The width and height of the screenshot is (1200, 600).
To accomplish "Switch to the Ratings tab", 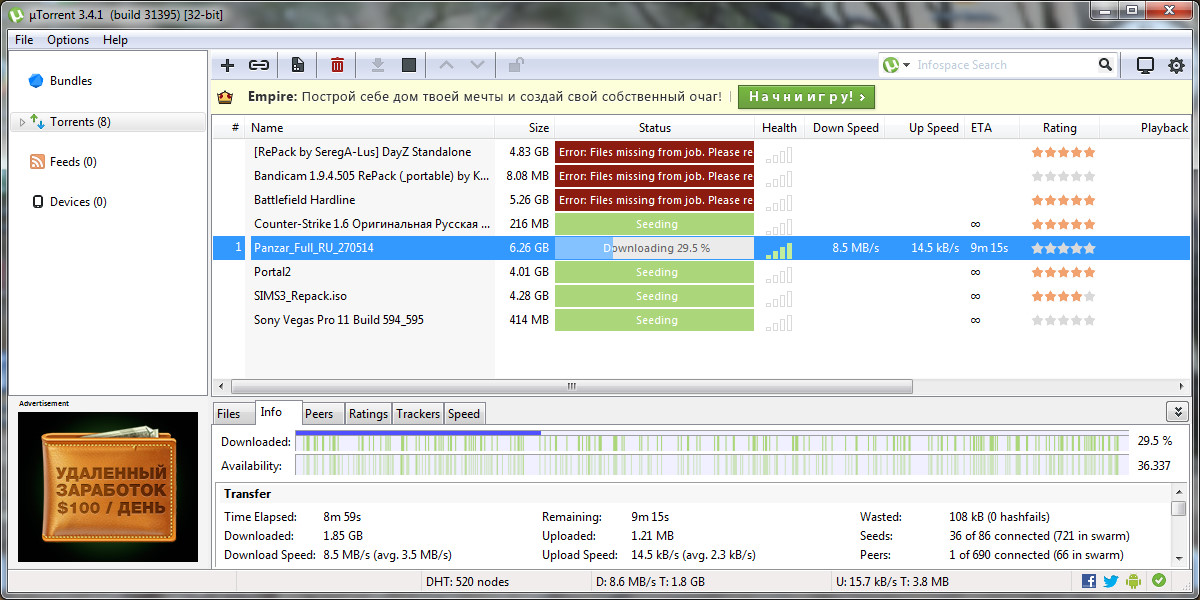I will click(x=368, y=414).
